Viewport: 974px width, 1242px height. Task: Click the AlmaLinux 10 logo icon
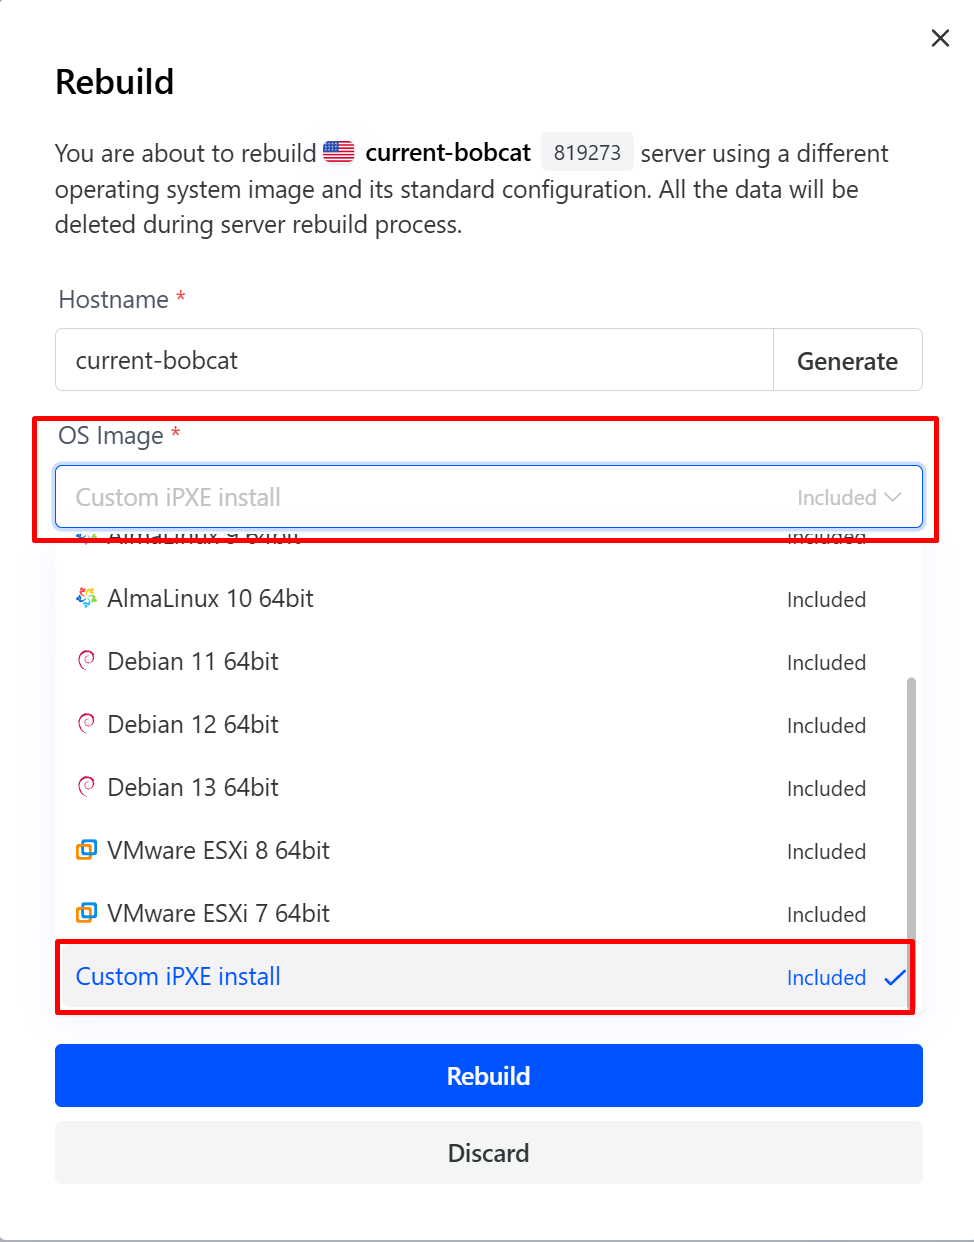[87, 598]
